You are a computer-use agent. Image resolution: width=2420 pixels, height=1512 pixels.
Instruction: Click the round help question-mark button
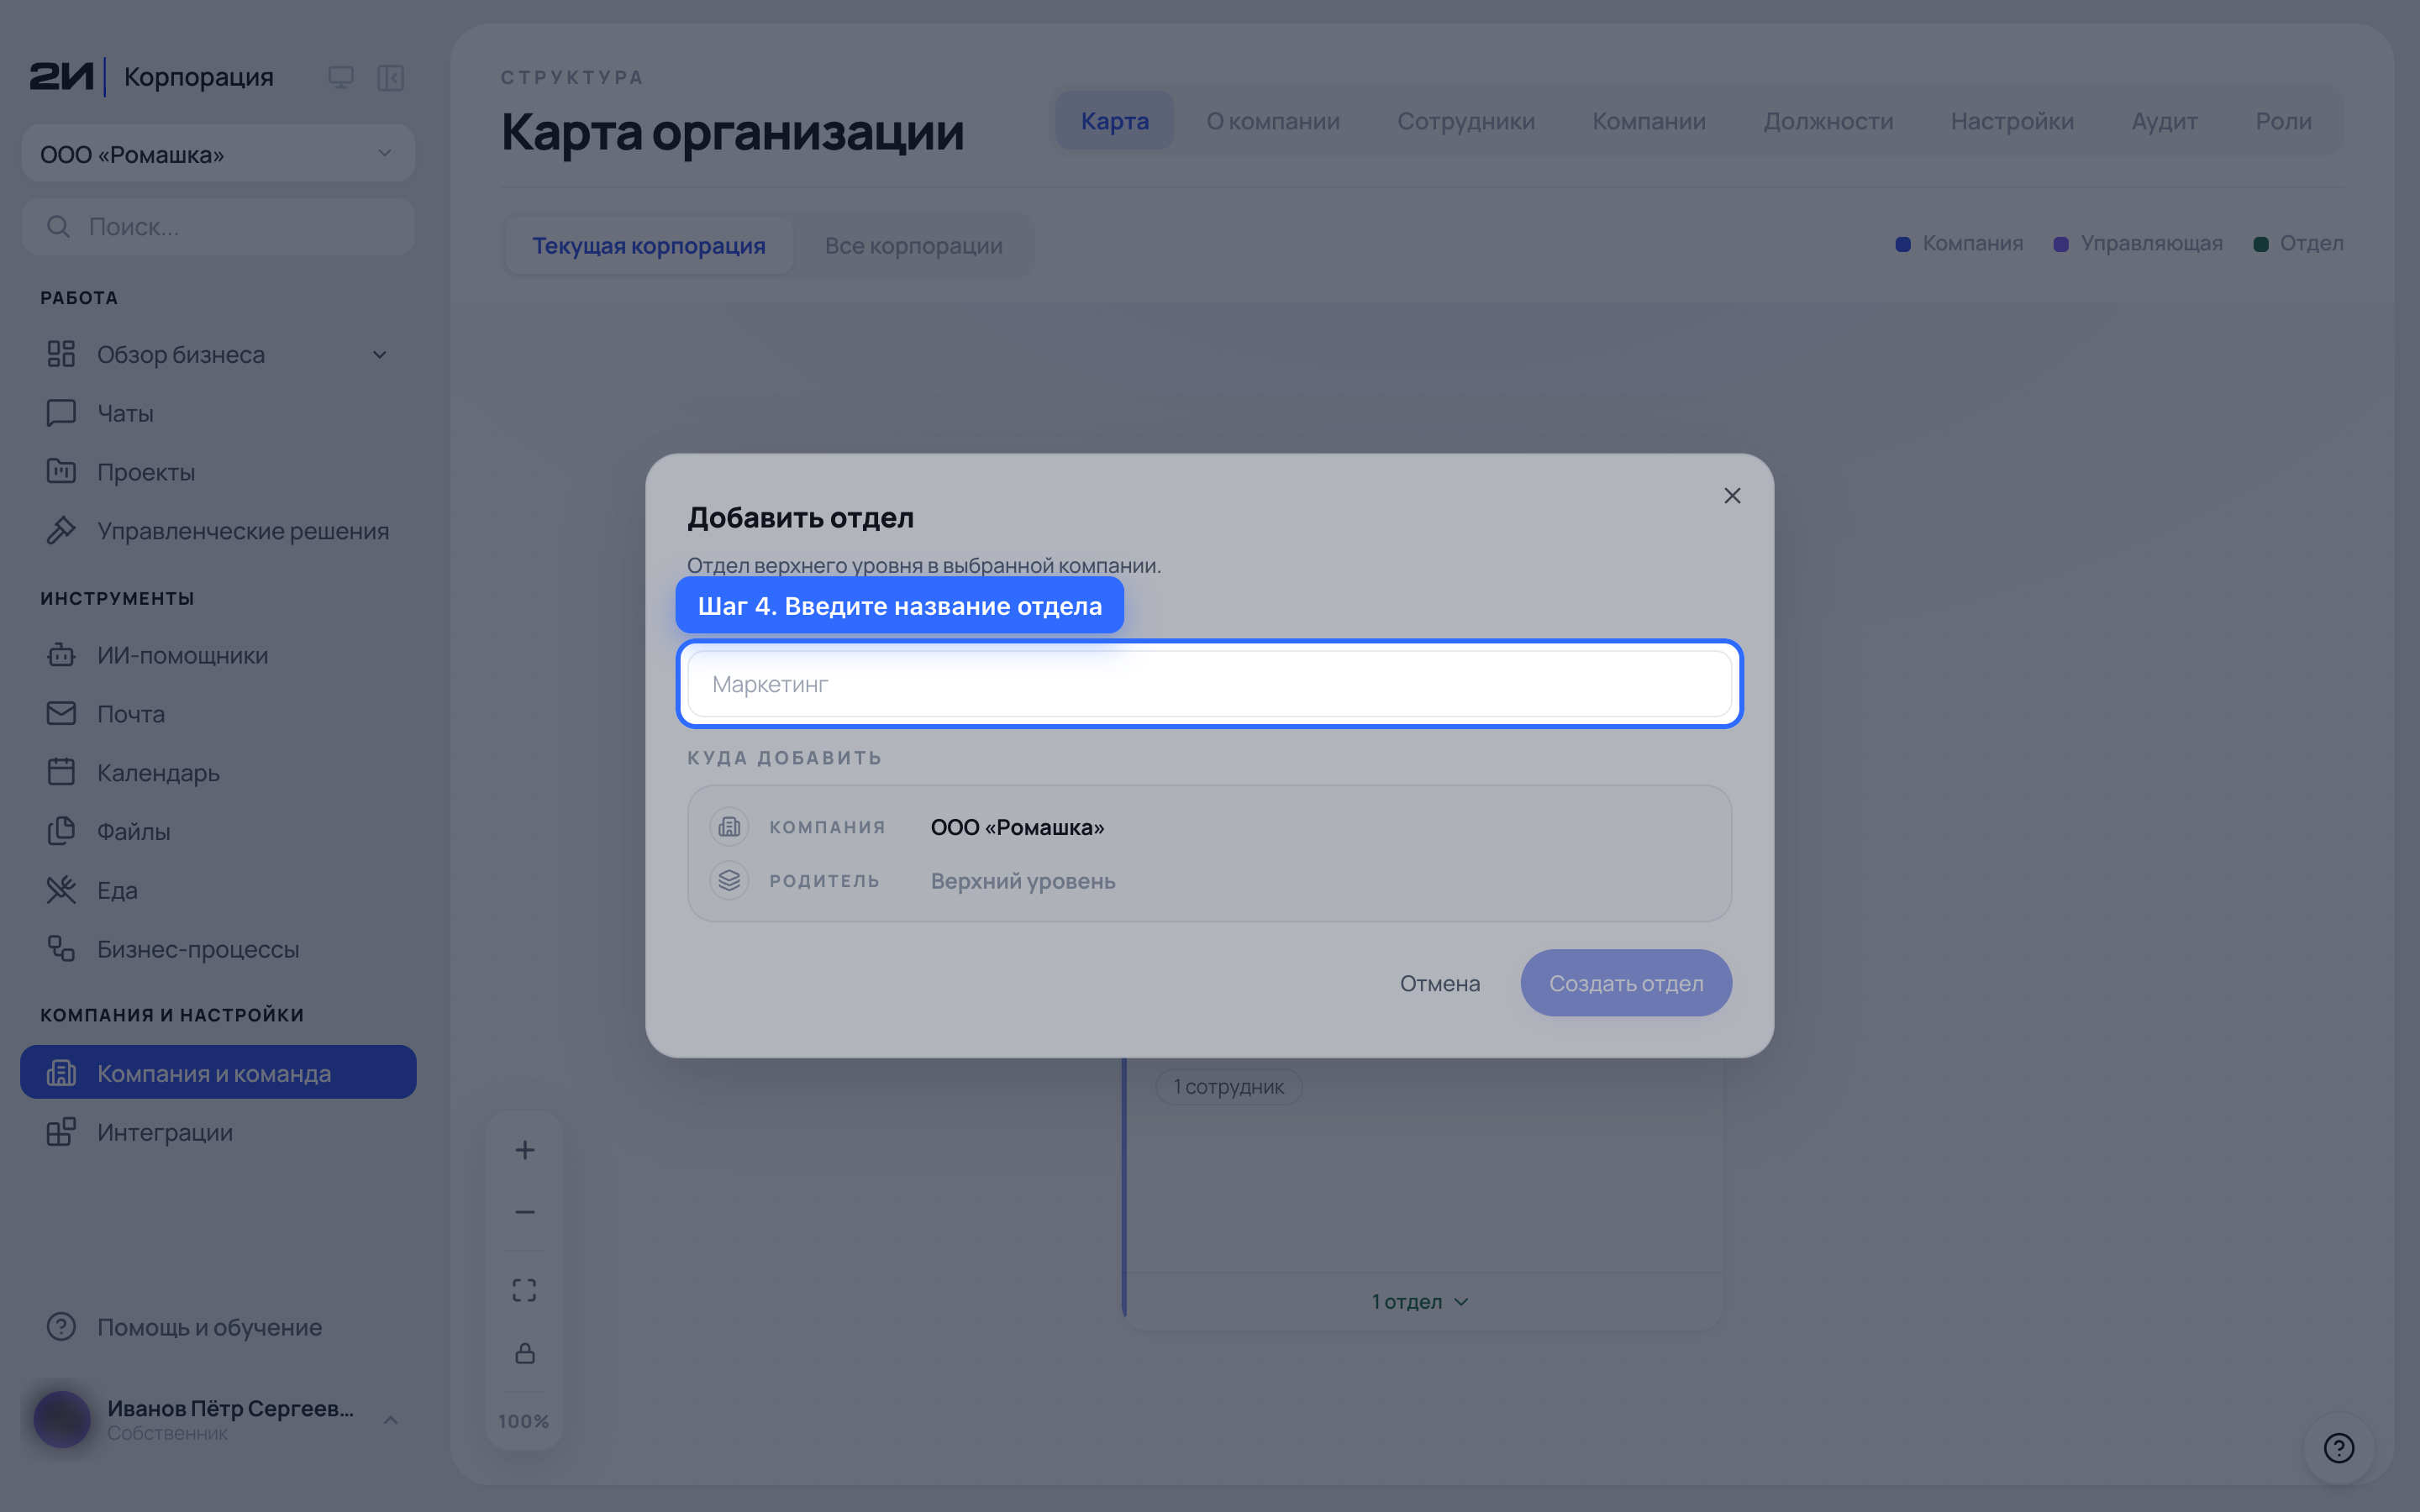[x=2339, y=1448]
